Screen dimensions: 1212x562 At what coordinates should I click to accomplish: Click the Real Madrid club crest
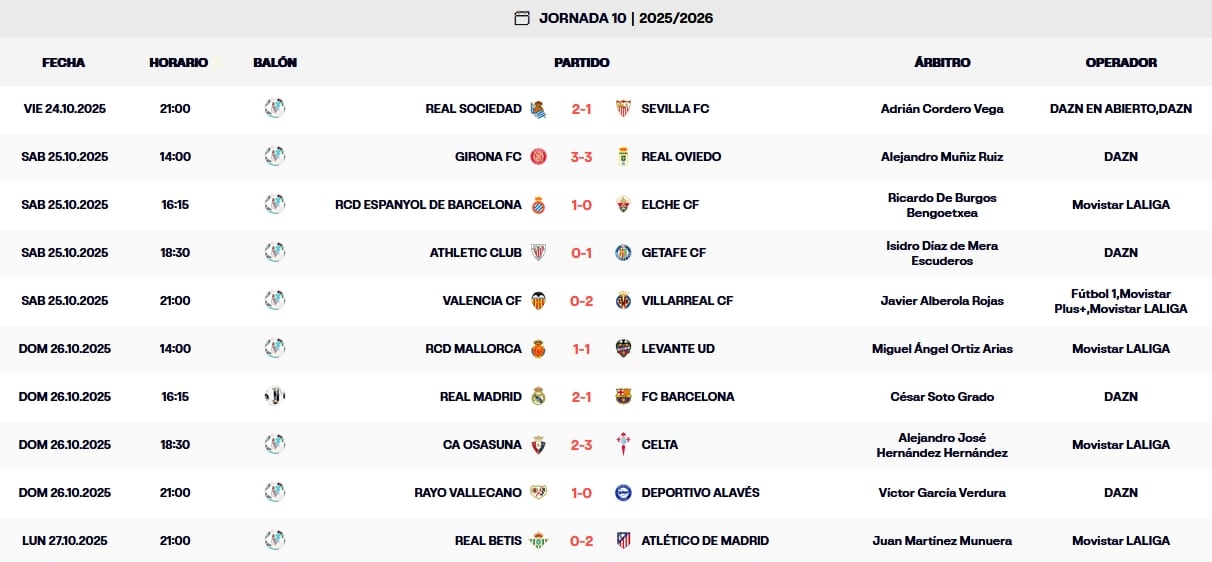pos(539,397)
